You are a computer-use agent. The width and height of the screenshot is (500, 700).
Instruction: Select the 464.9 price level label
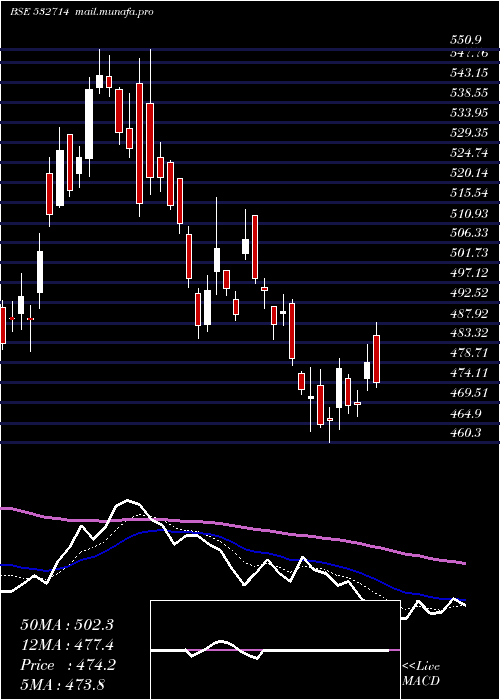[x=465, y=414]
